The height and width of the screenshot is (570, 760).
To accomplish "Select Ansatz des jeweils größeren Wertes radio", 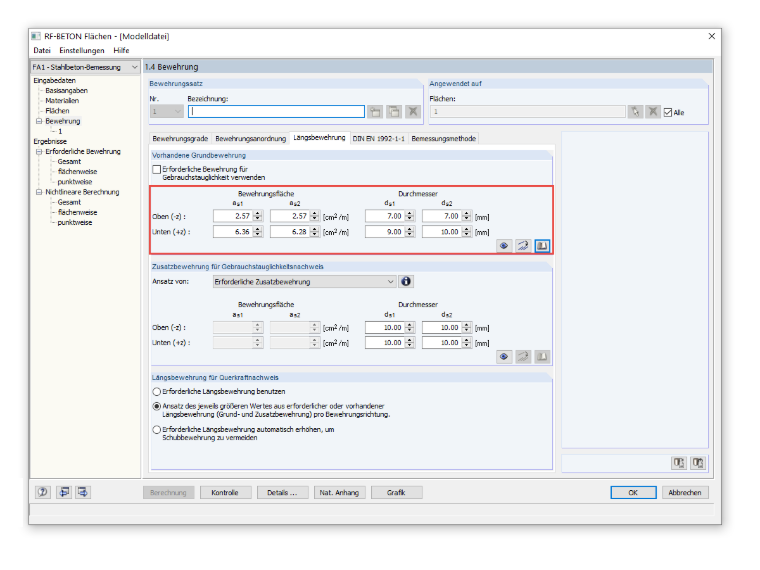I will click(157, 406).
